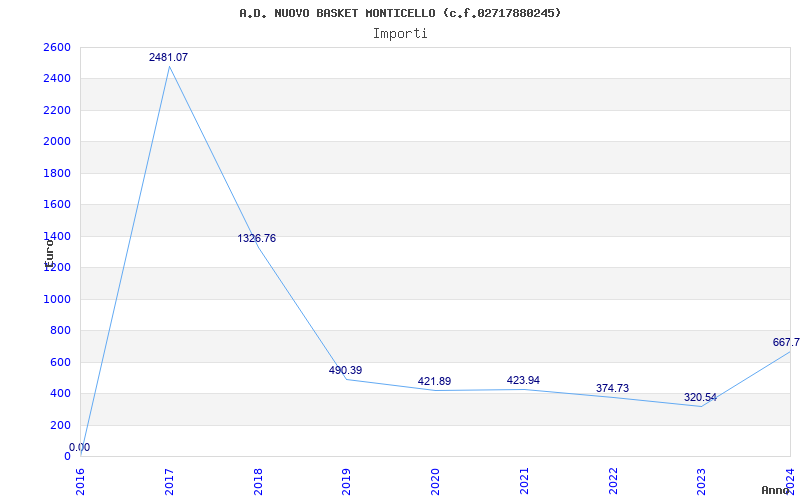Click the 1800 y-axis value

pos(58,173)
